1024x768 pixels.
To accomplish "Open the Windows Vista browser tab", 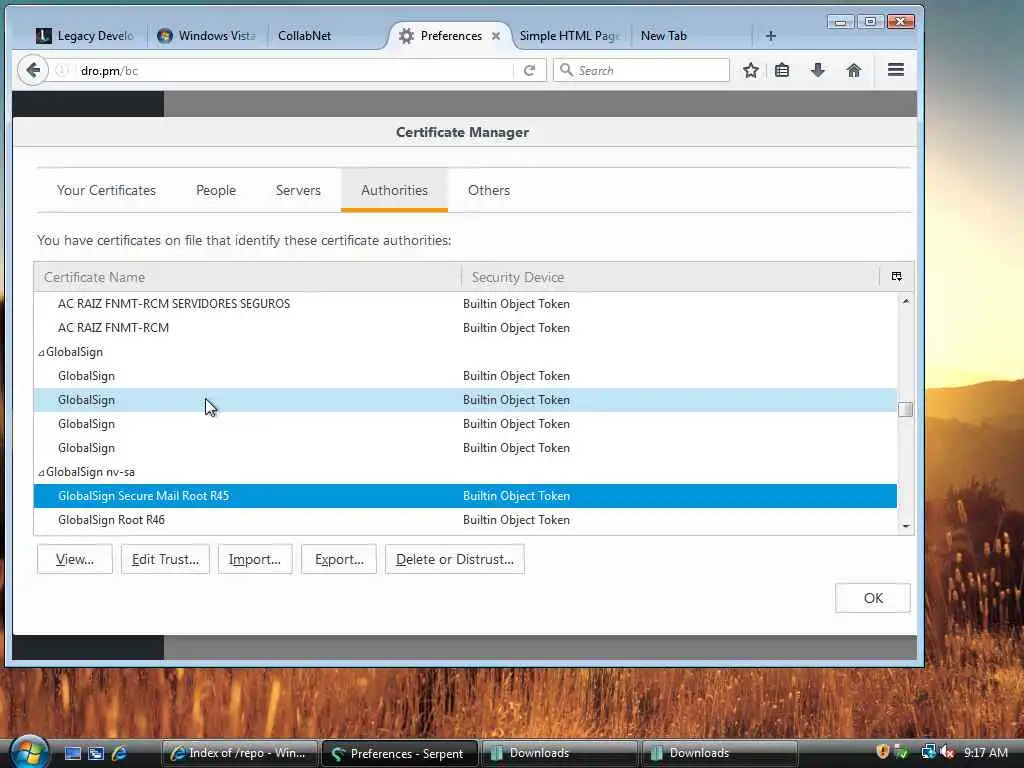I will 206,36.
